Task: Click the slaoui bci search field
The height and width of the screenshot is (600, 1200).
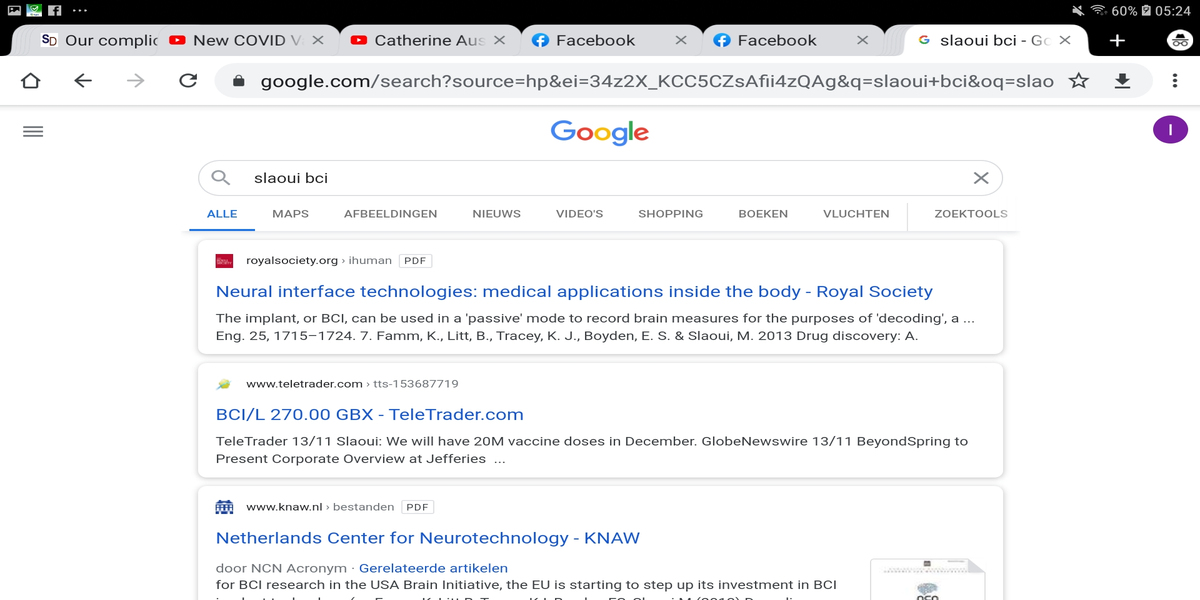Action: pyautogui.click(x=600, y=178)
